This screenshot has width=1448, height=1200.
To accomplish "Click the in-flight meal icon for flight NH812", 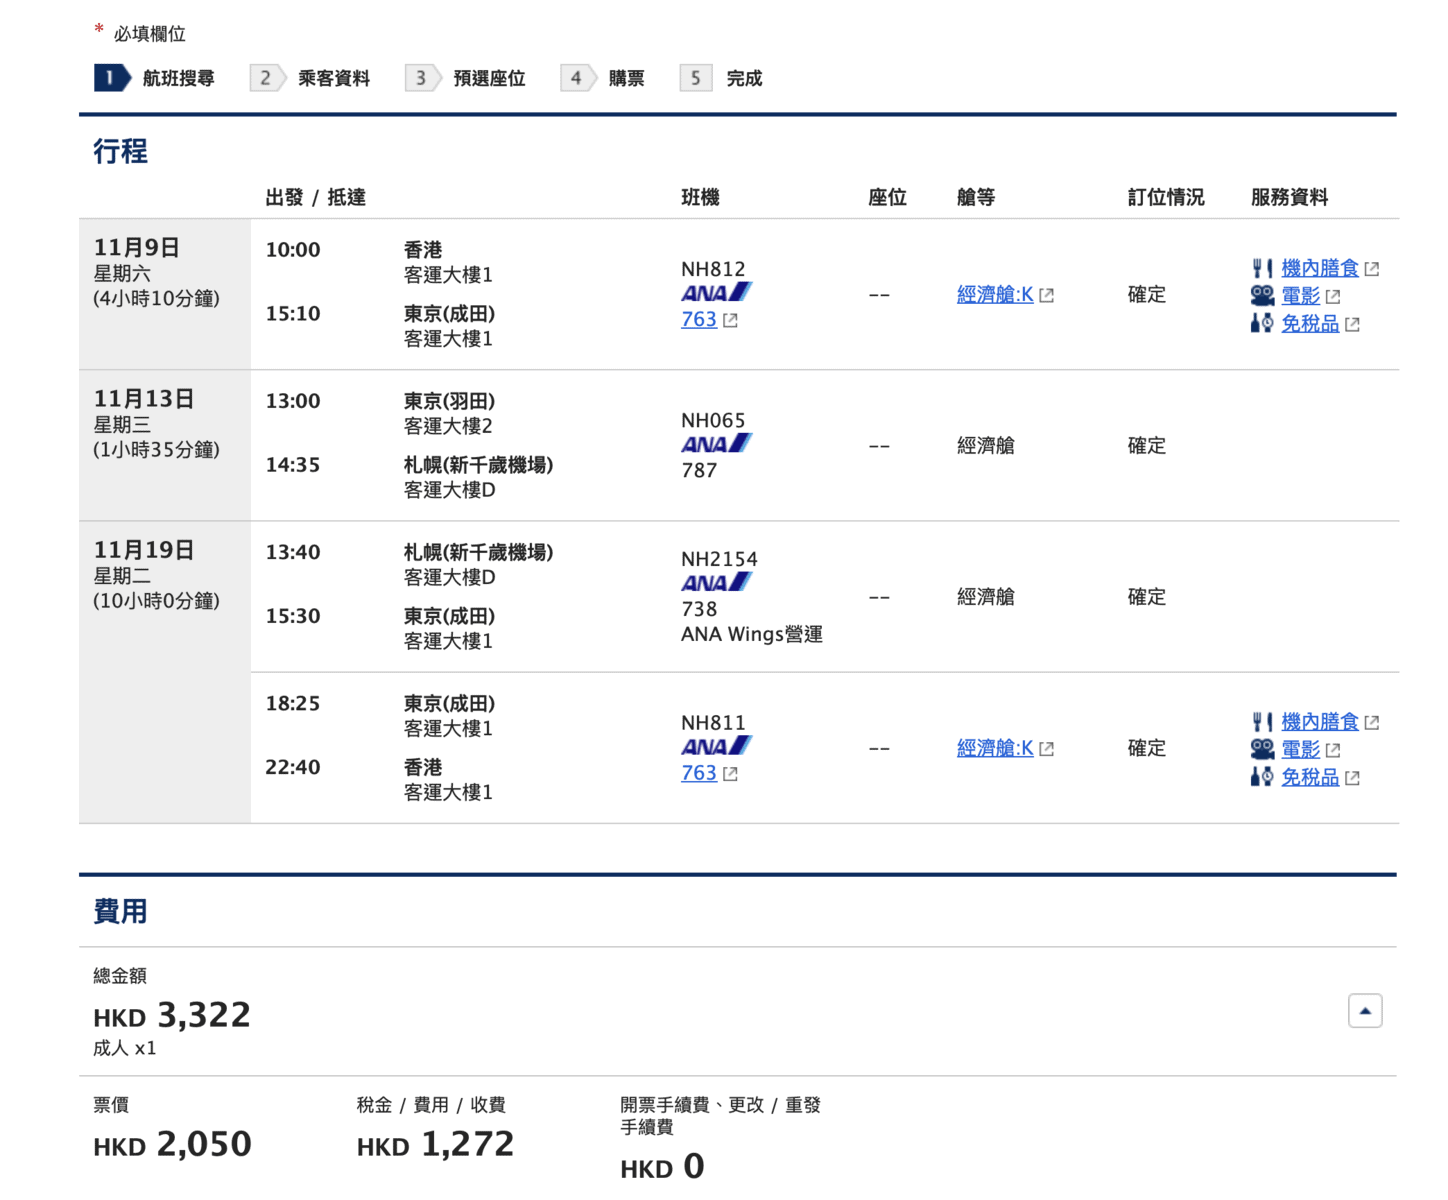I will (1261, 268).
